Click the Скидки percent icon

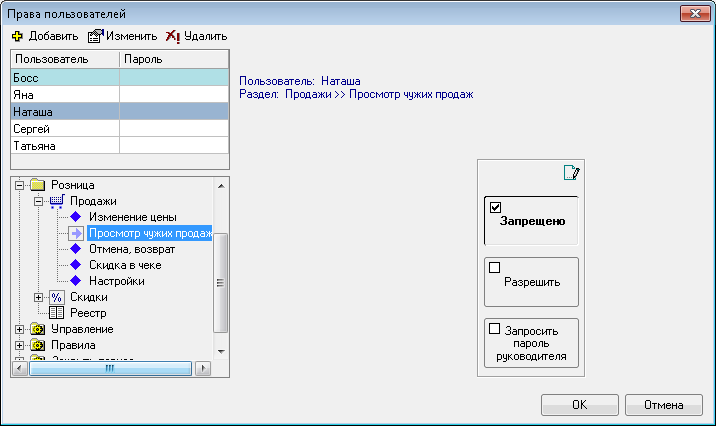coord(57,297)
